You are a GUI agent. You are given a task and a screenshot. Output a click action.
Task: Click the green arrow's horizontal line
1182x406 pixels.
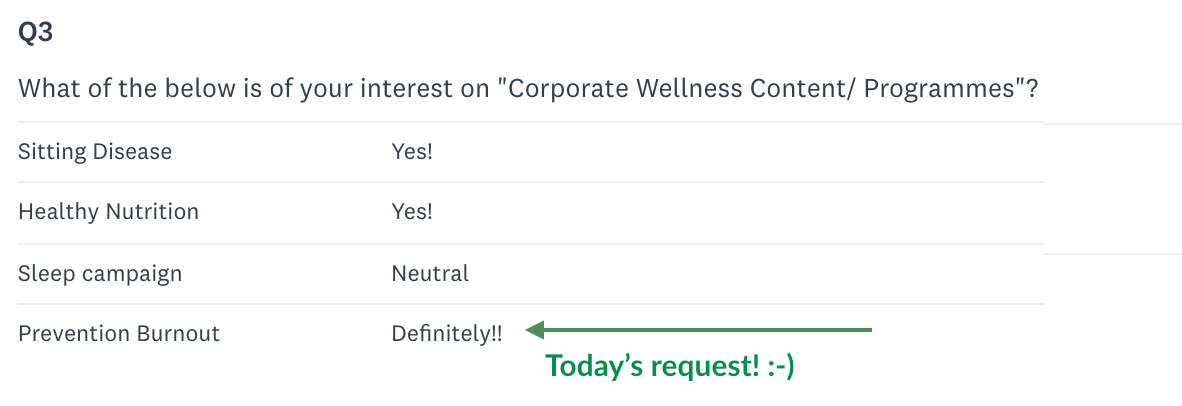point(710,329)
